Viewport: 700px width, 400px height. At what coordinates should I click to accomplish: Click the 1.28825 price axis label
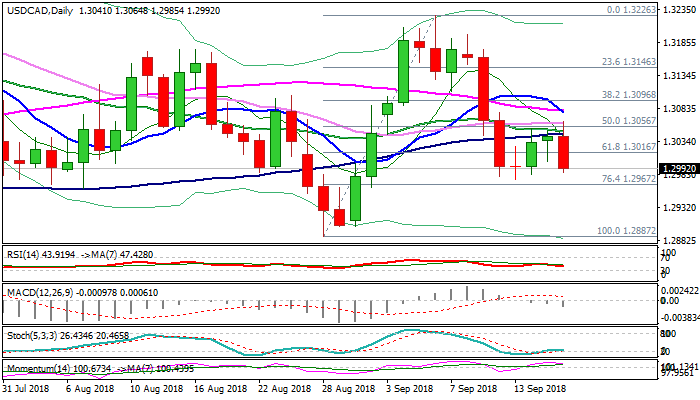(680, 241)
